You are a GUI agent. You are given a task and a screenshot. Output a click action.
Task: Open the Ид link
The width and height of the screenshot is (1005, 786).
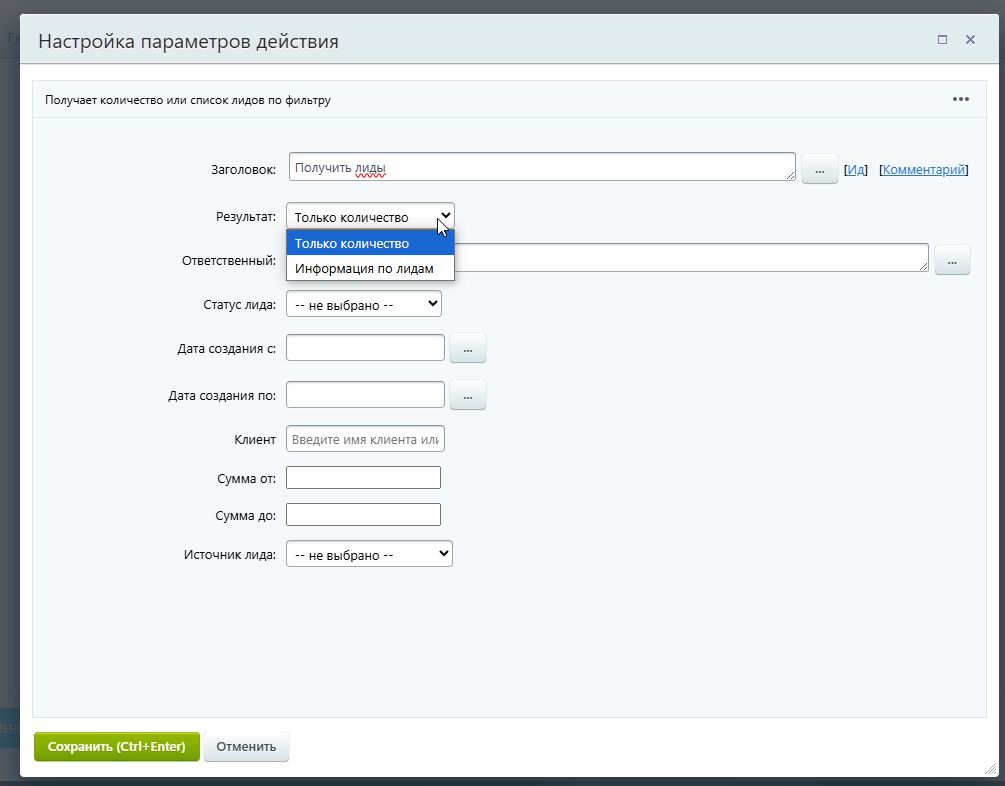[x=857, y=170]
